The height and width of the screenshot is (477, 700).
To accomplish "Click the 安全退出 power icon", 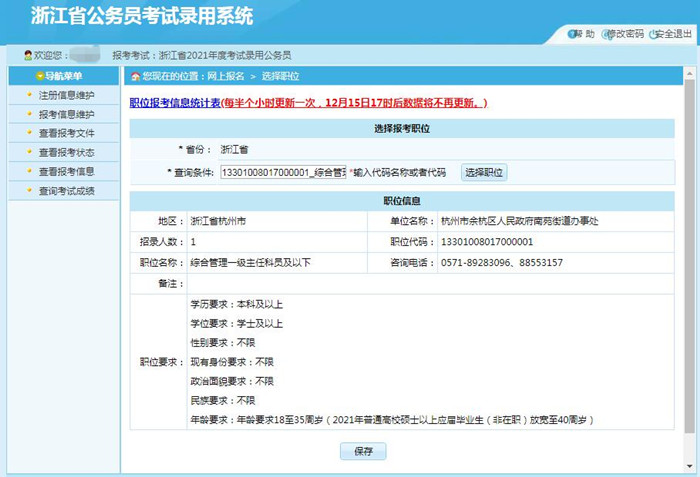I will (x=653, y=34).
